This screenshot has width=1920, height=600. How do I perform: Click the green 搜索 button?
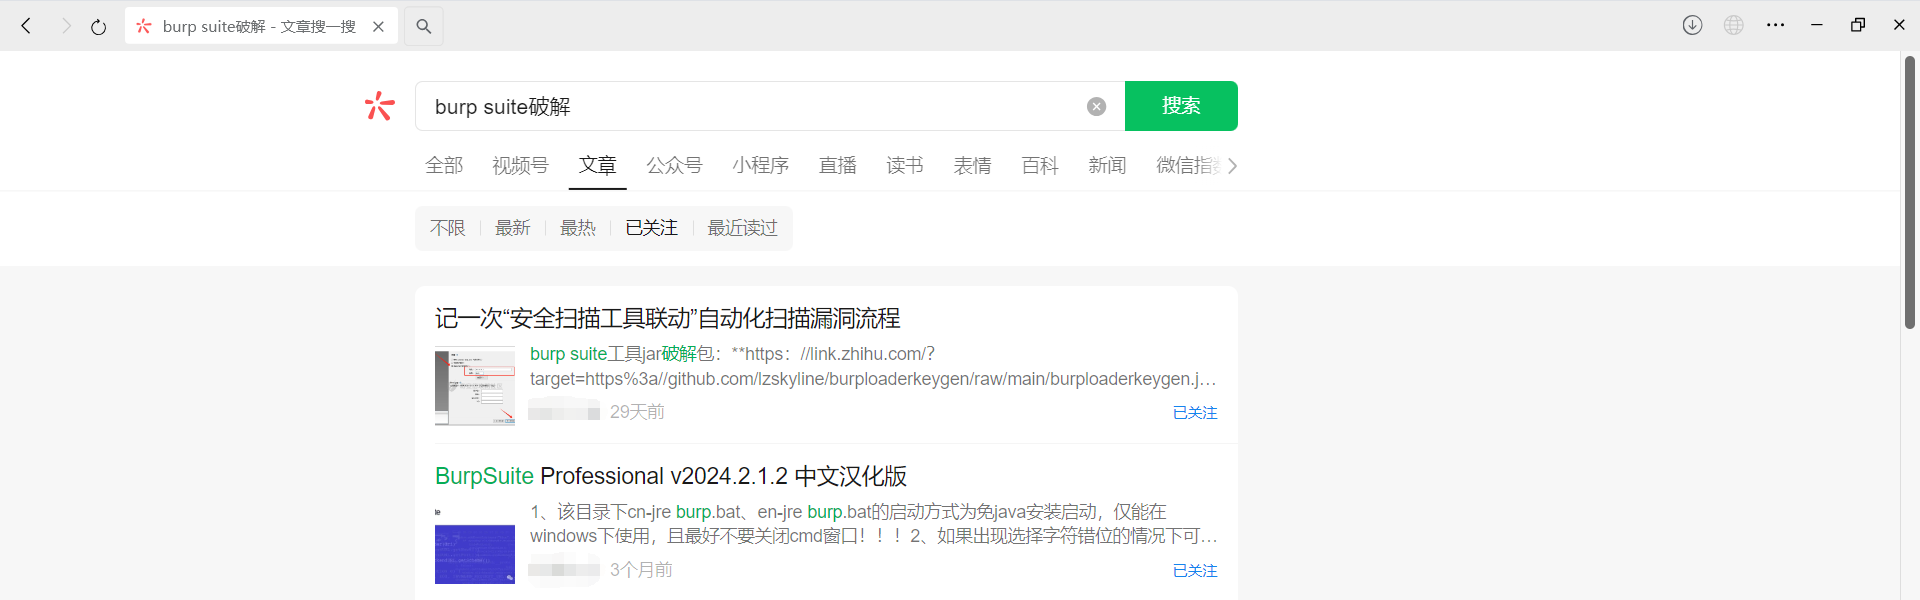click(1181, 106)
